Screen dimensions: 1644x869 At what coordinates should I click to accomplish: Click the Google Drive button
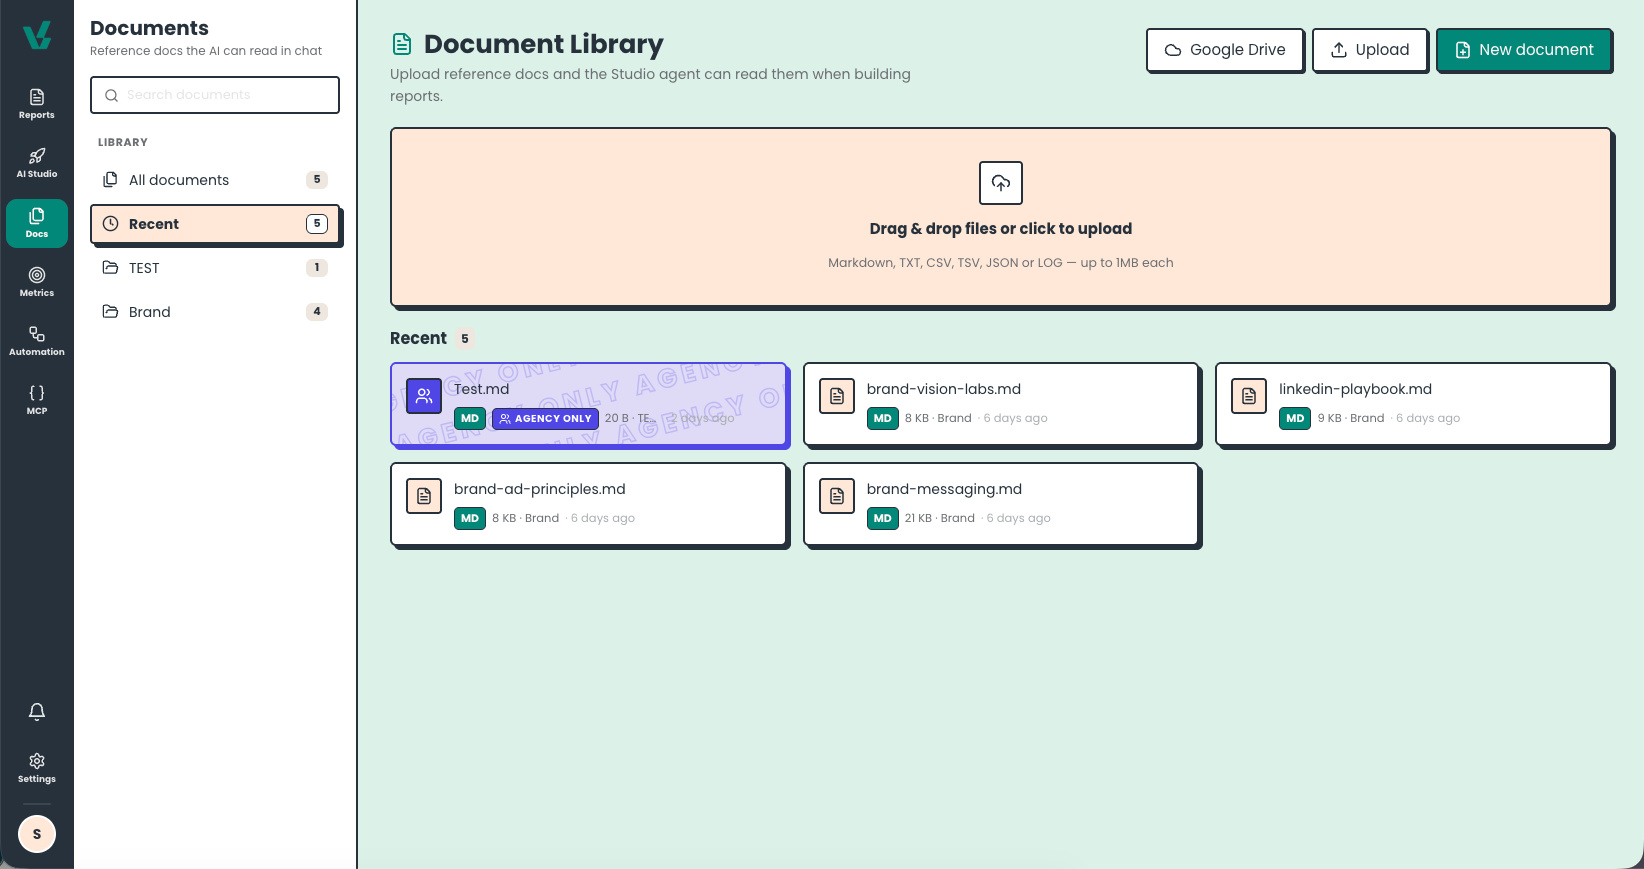click(1225, 50)
